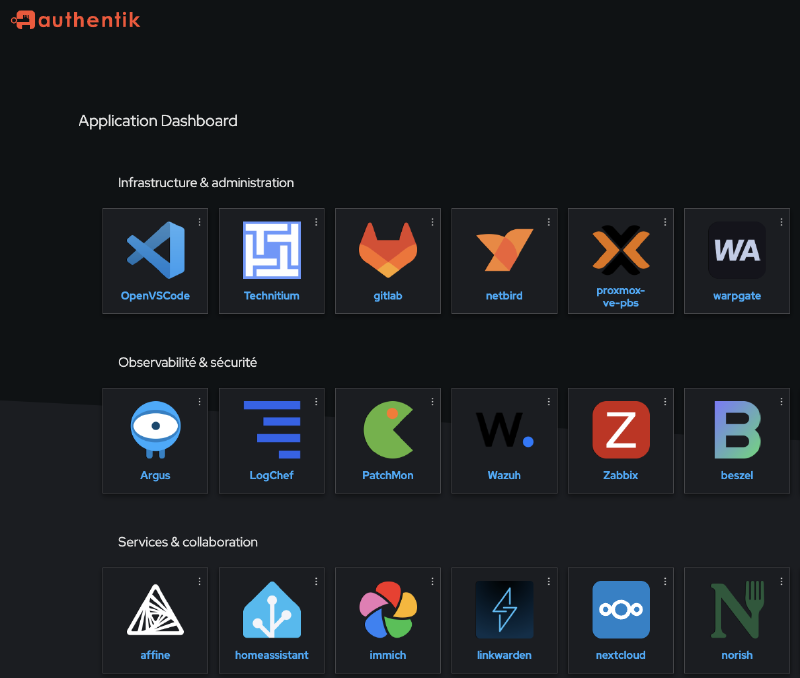
Task: Open proxmox-ve-pbs card three-dot menu
Action: coord(665,222)
